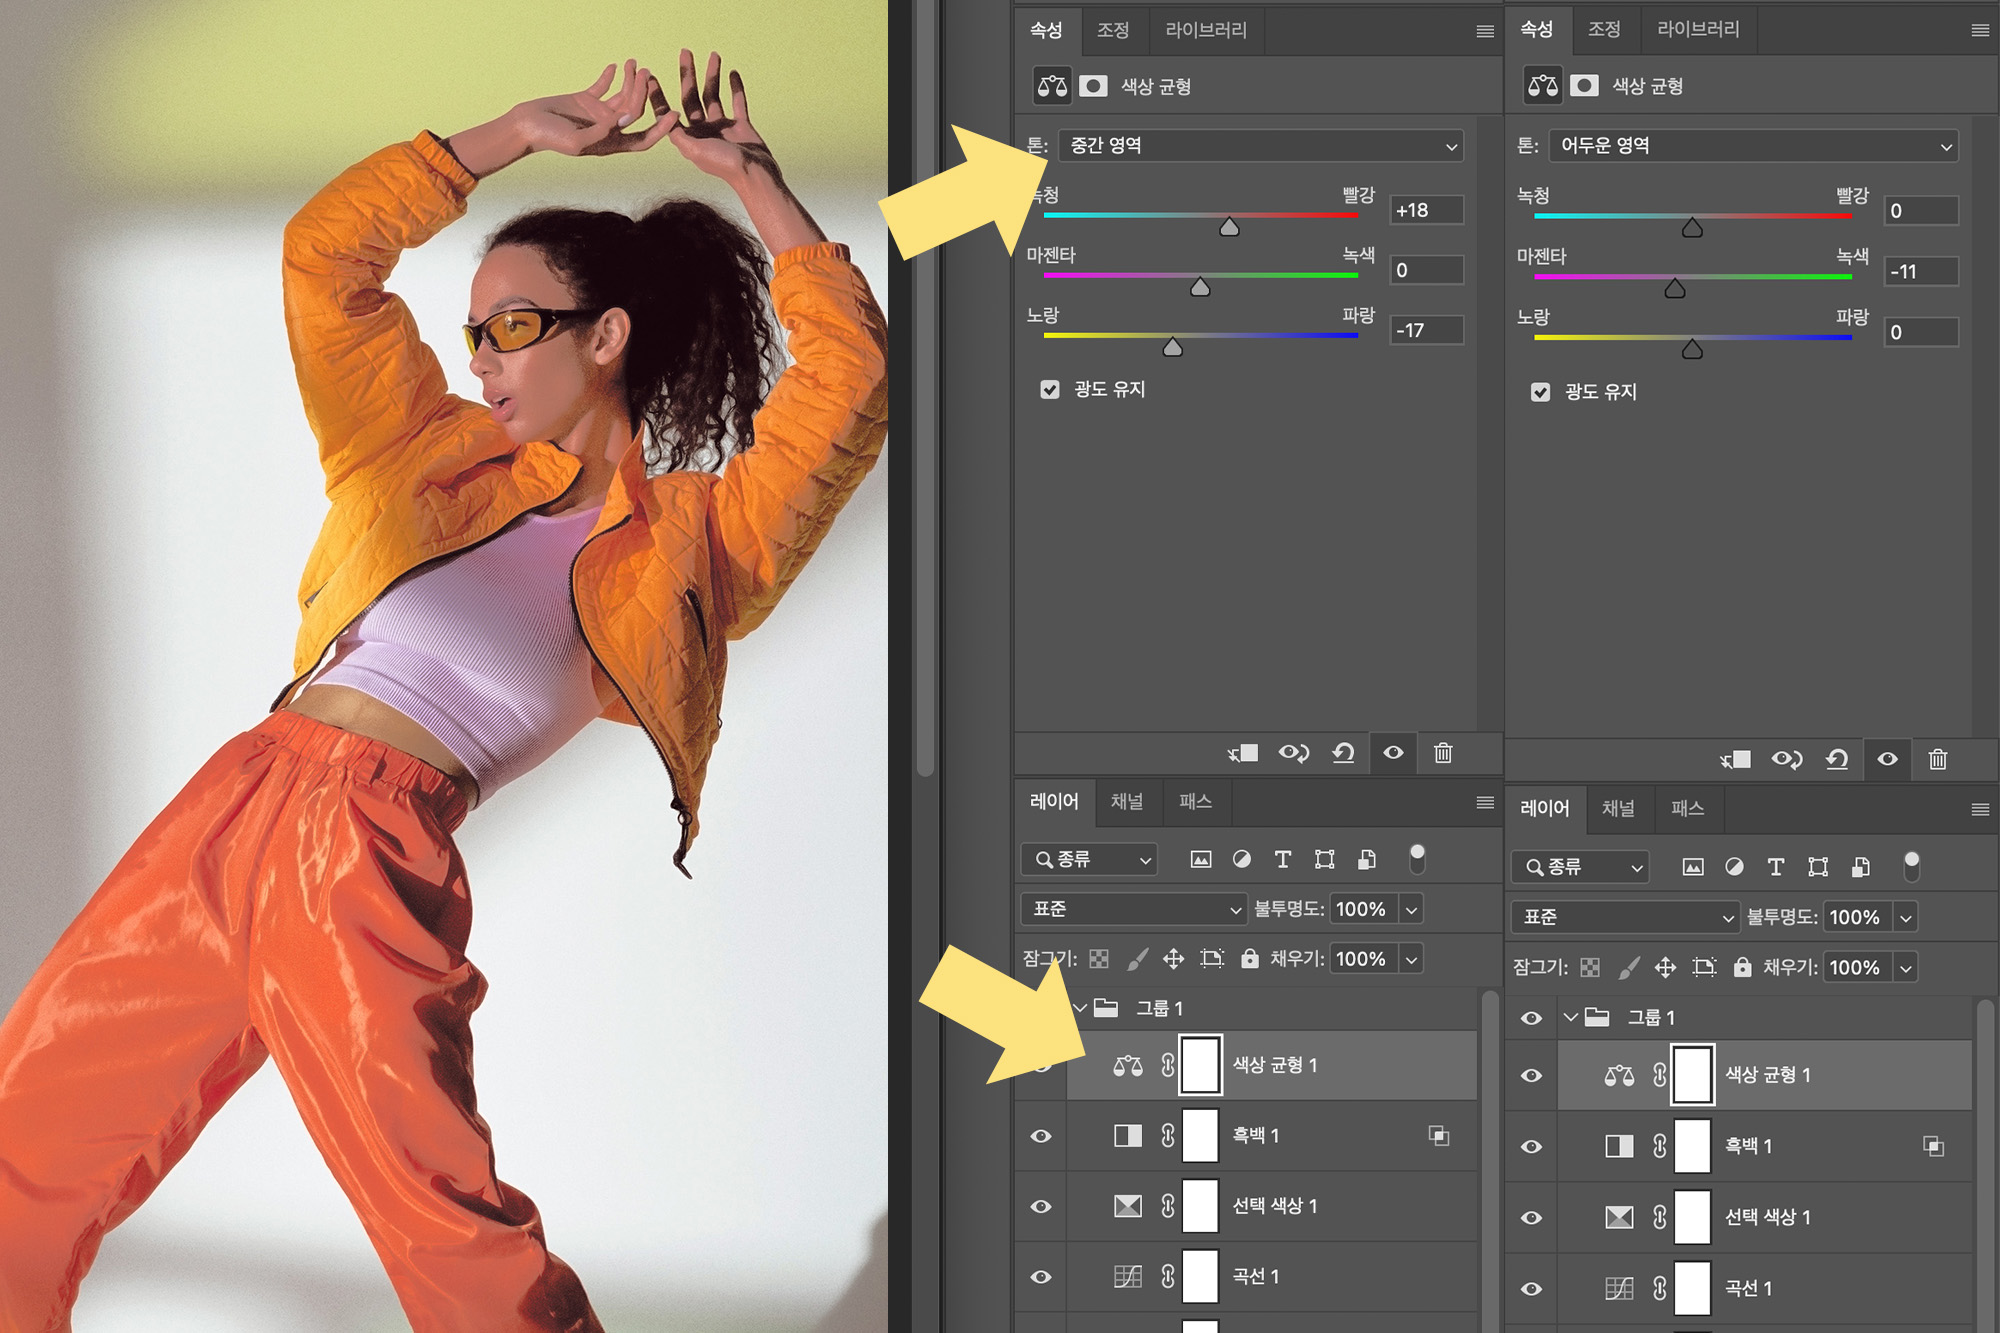Switch to the 채널 tab in left panel
This screenshot has width=2000, height=1333.
[1127, 802]
